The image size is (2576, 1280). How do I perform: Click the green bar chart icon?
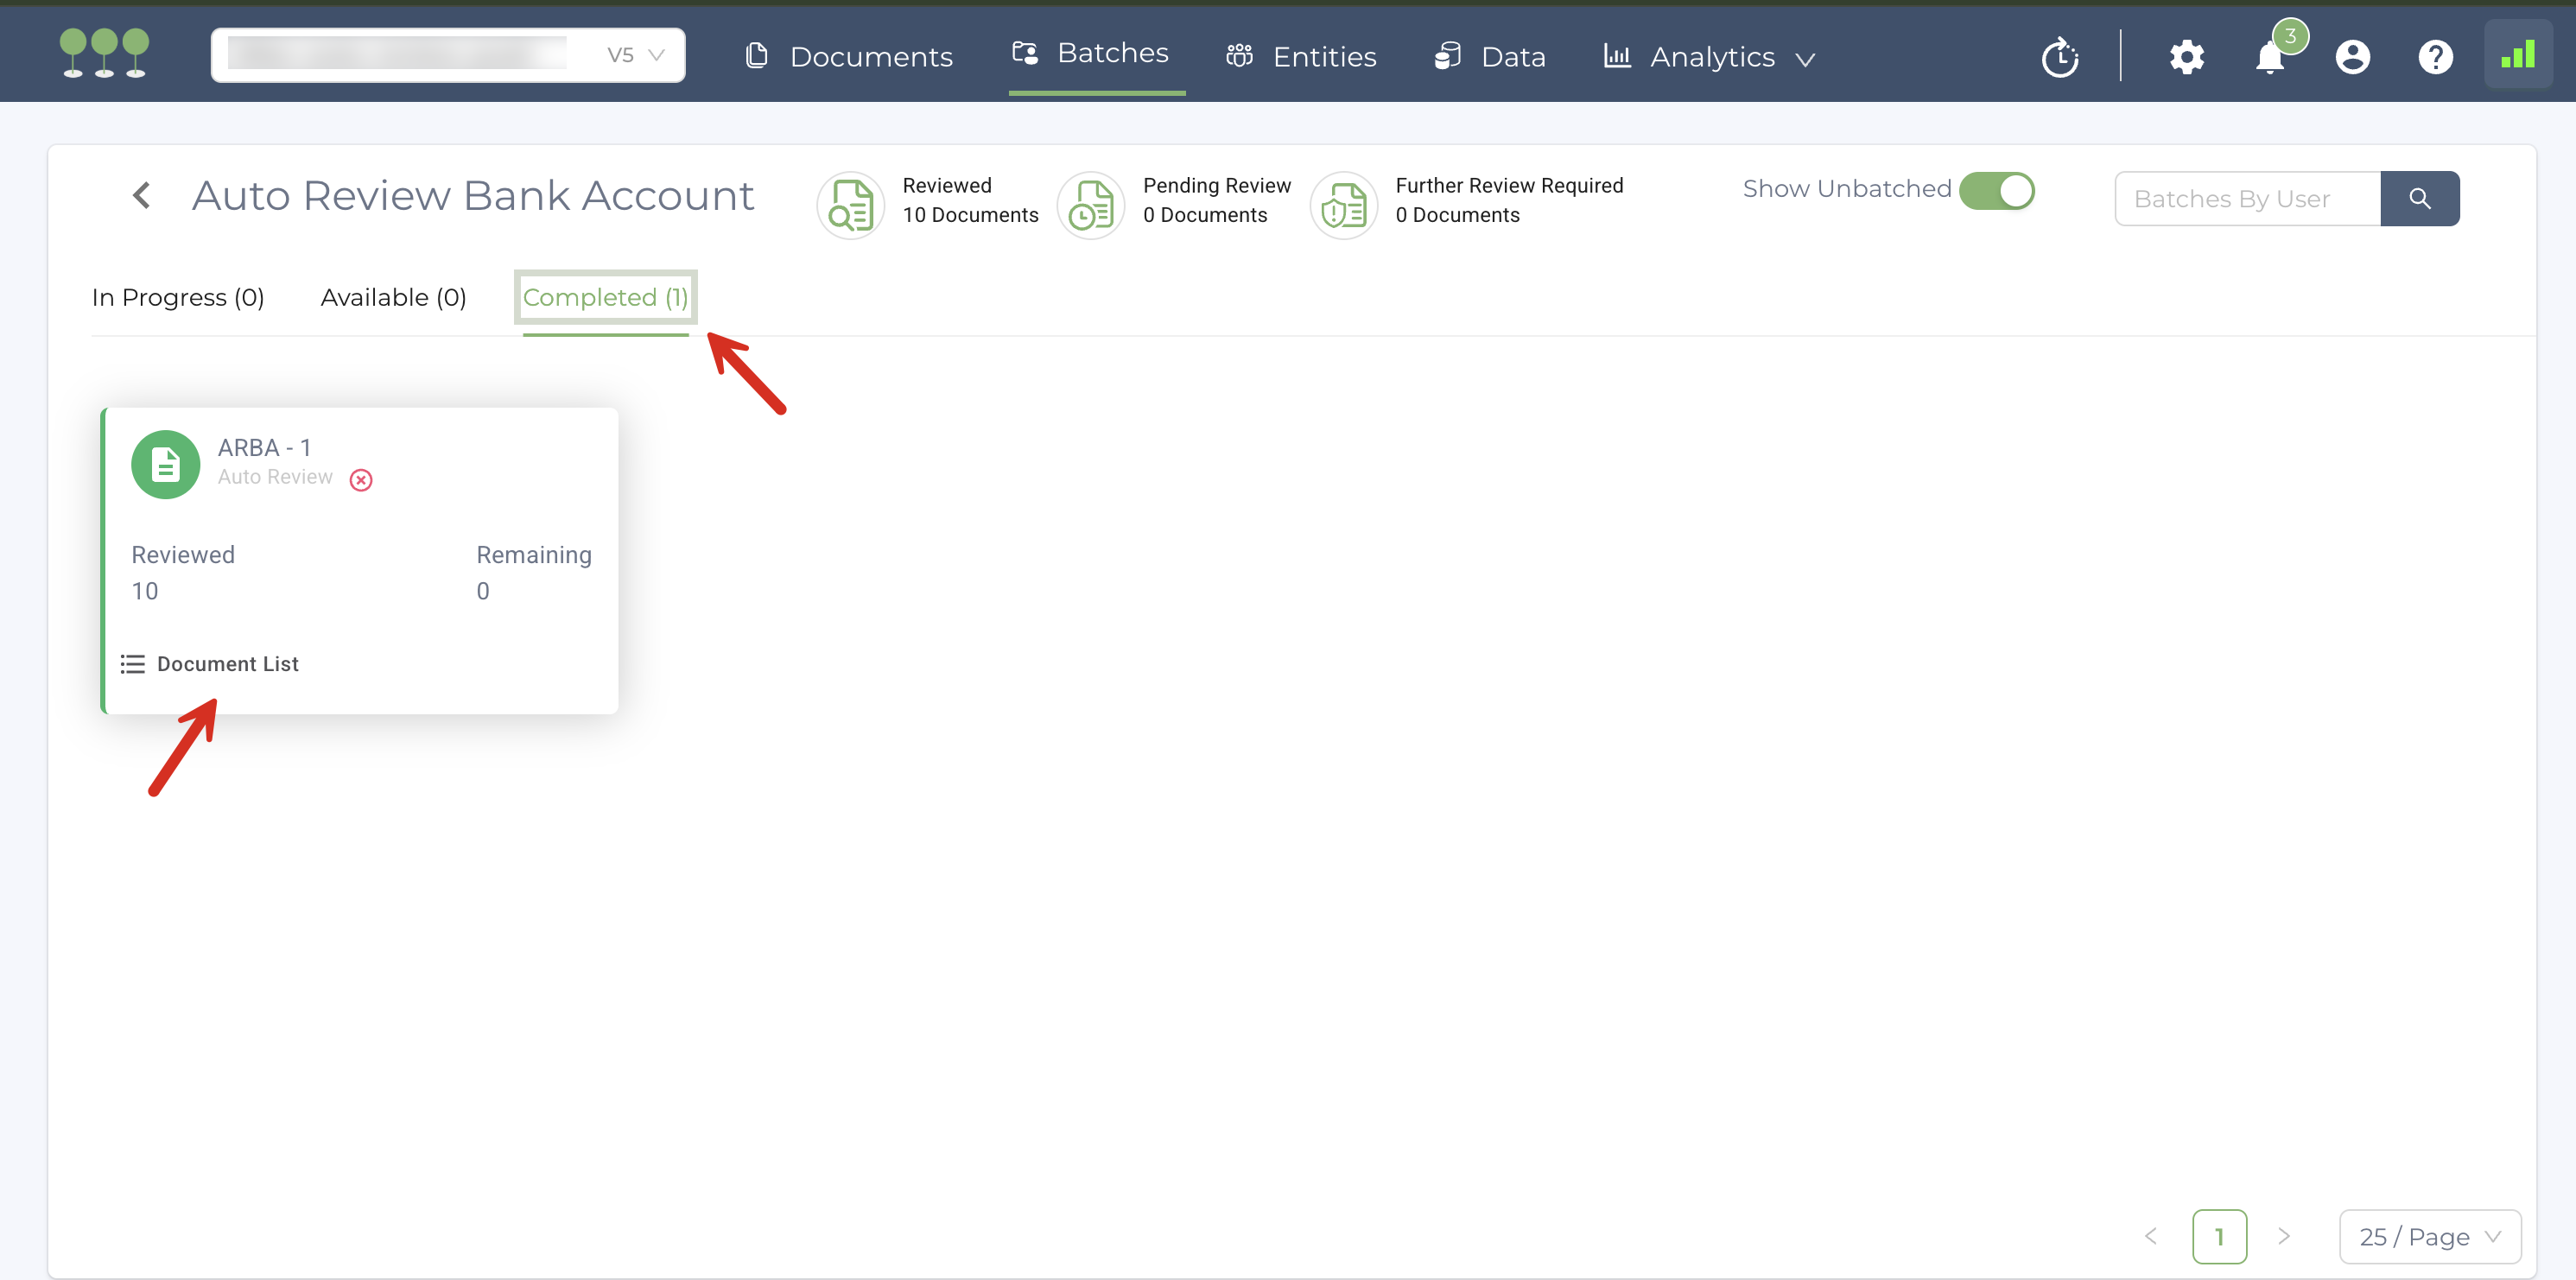pyautogui.click(x=2517, y=55)
